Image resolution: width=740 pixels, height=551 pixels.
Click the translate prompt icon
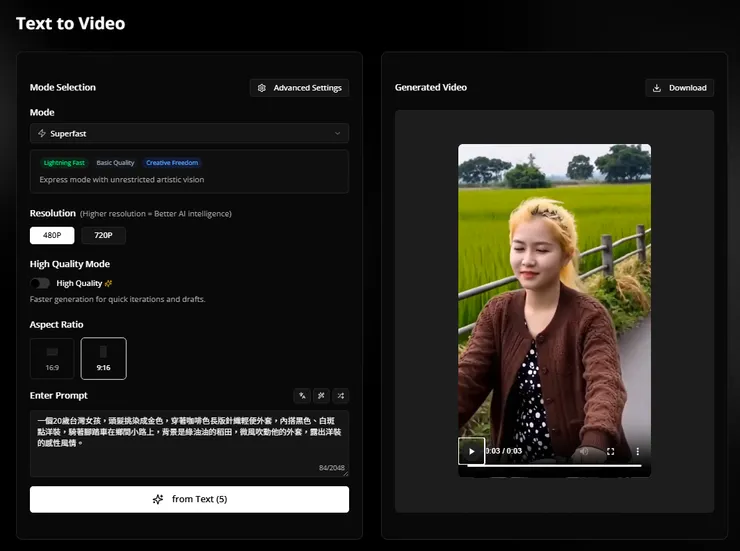(302, 396)
